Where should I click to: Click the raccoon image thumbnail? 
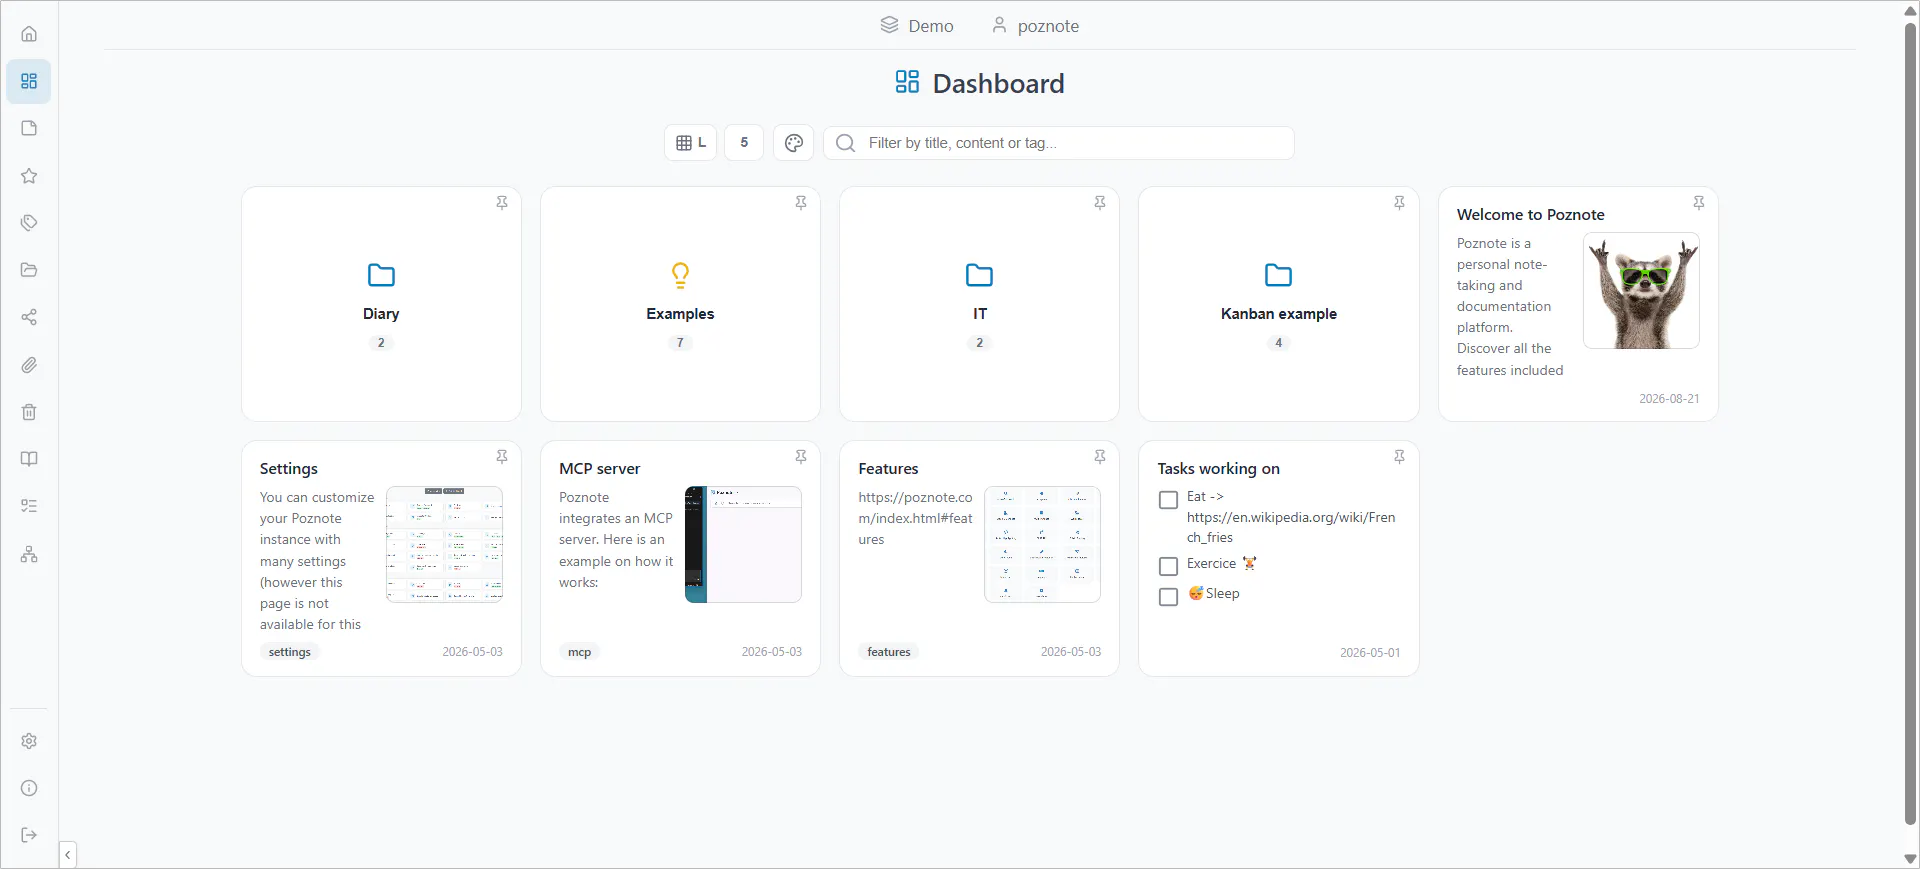pyautogui.click(x=1641, y=291)
